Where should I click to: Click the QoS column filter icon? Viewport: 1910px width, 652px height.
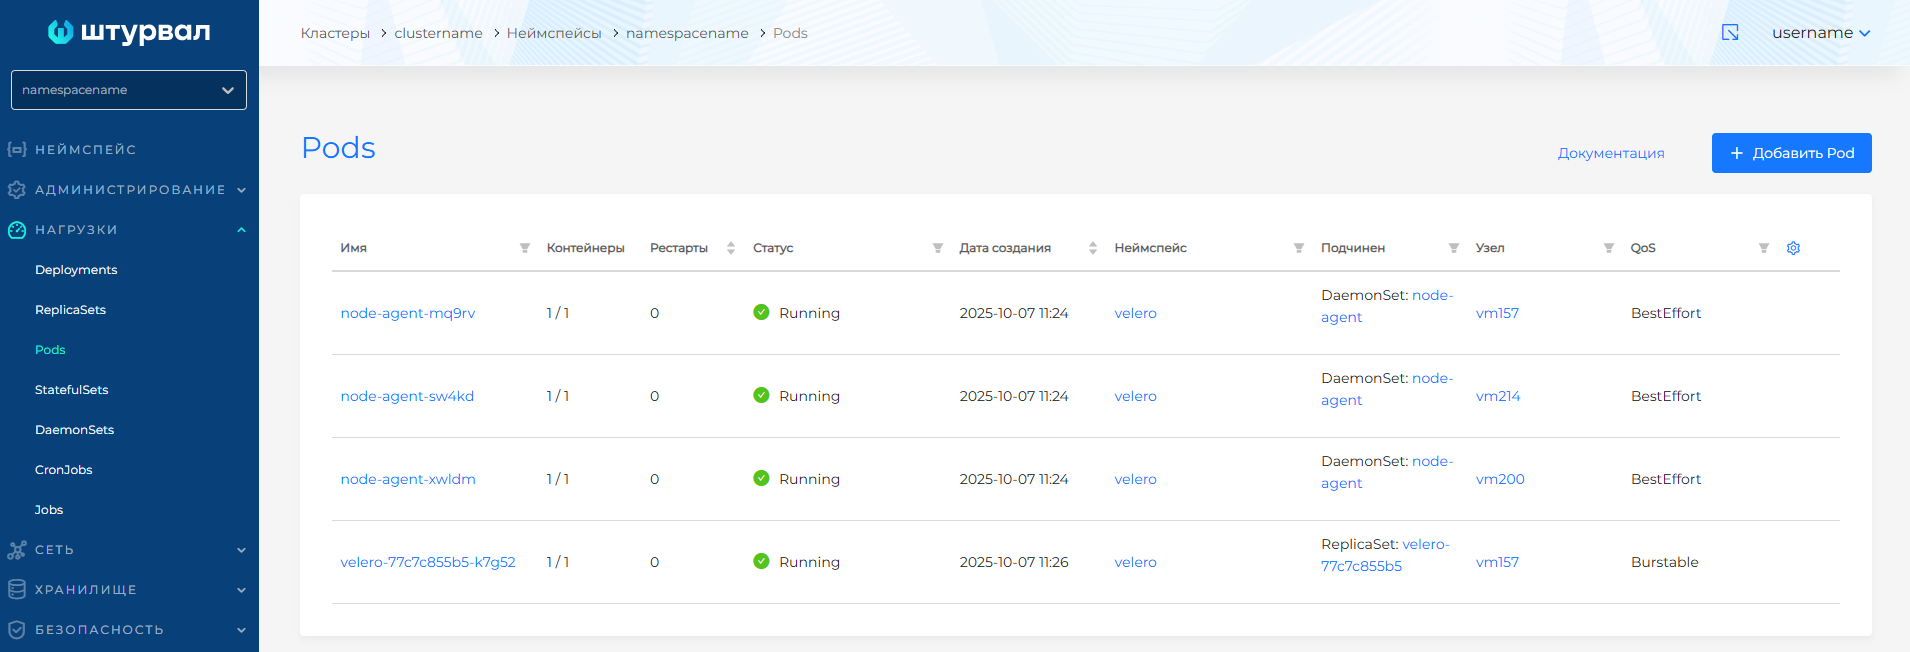[x=1764, y=248]
